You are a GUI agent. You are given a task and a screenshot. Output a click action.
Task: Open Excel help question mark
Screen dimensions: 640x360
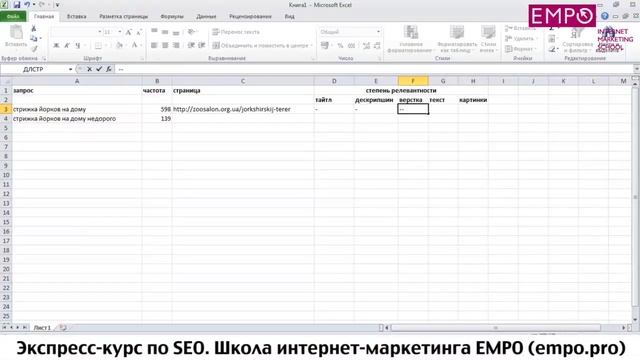pyautogui.click(x=605, y=16)
